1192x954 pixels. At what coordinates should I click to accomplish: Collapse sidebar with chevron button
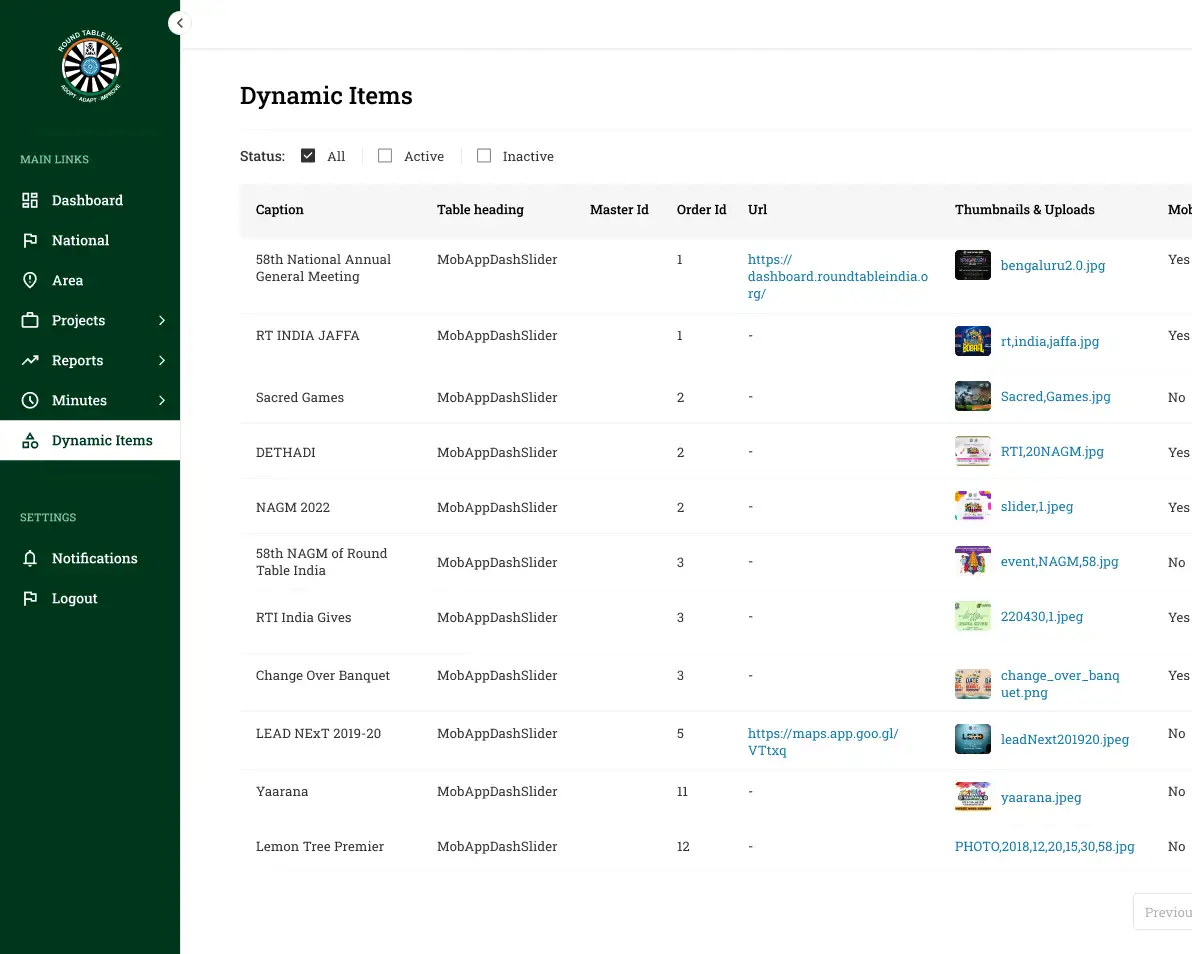pyautogui.click(x=179, y=23)
